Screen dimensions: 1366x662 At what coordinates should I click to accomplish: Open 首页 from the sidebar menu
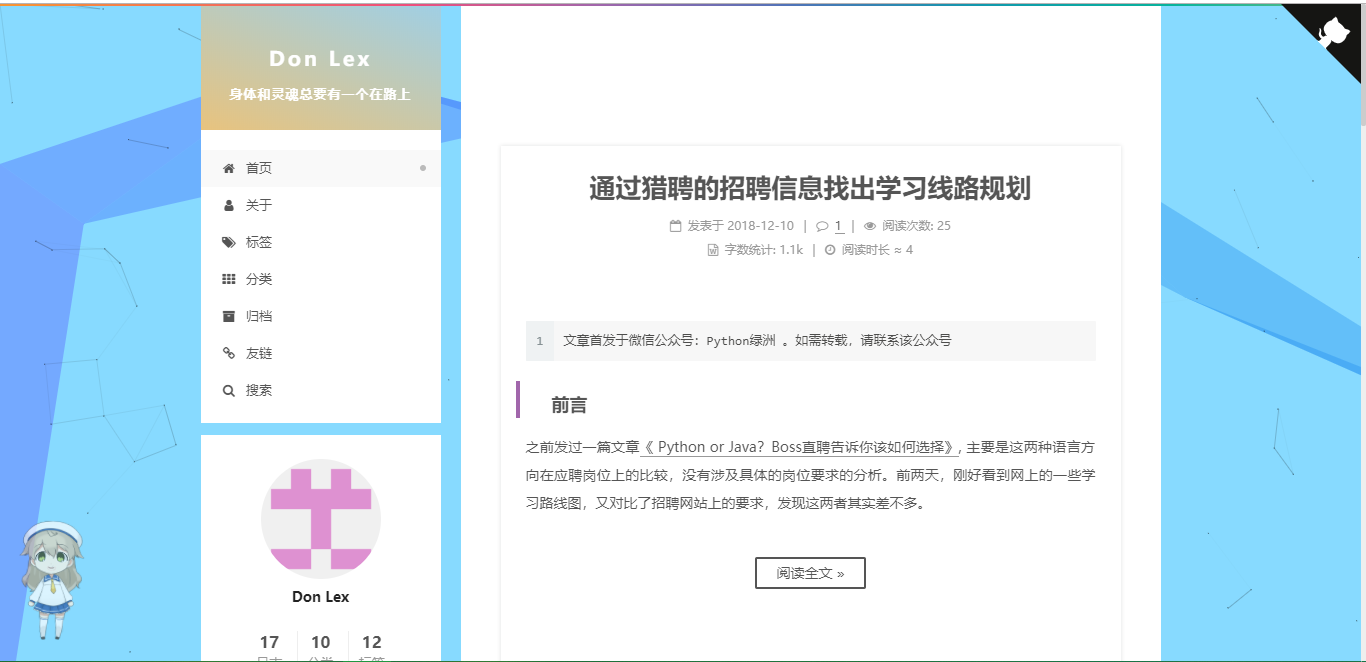click(x=257, y=168)
